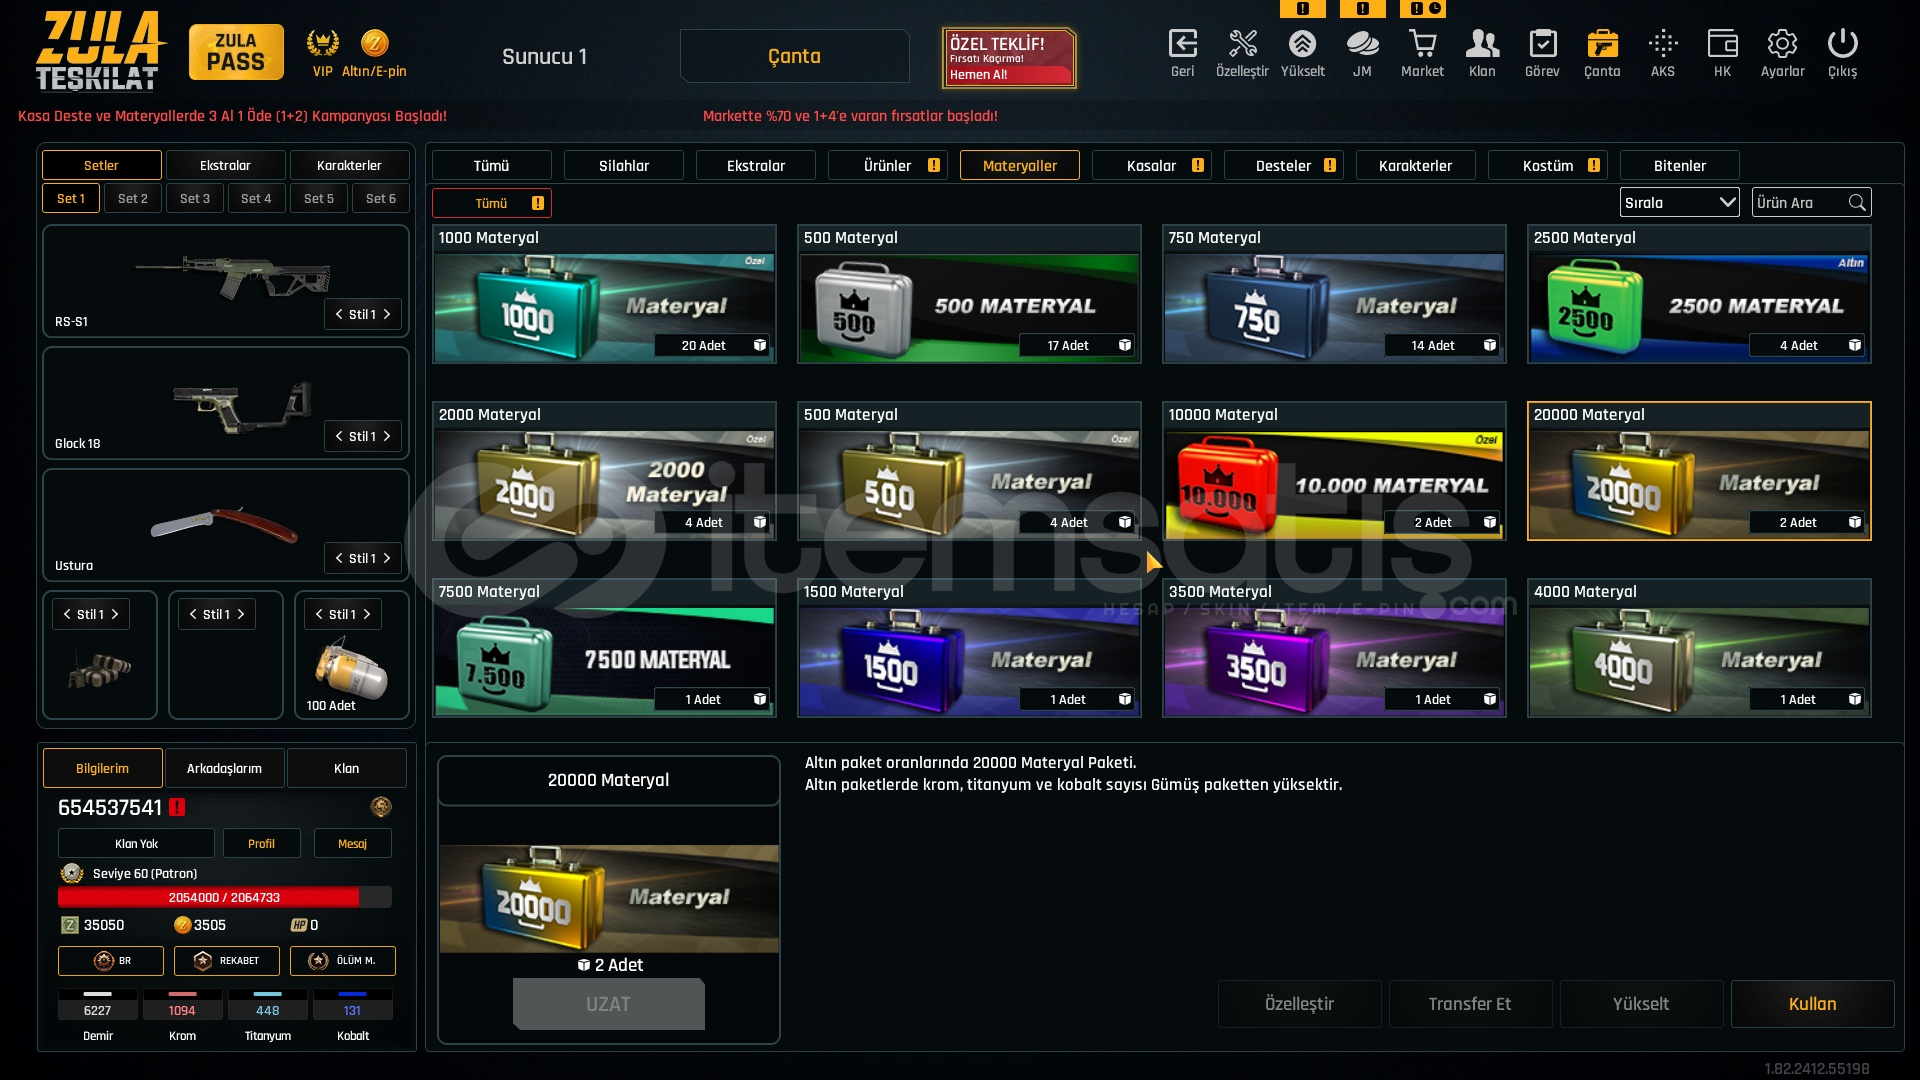Click the Kullan button
This screenshot has height=1080, width=1920.
(x=1812, y=1004)
